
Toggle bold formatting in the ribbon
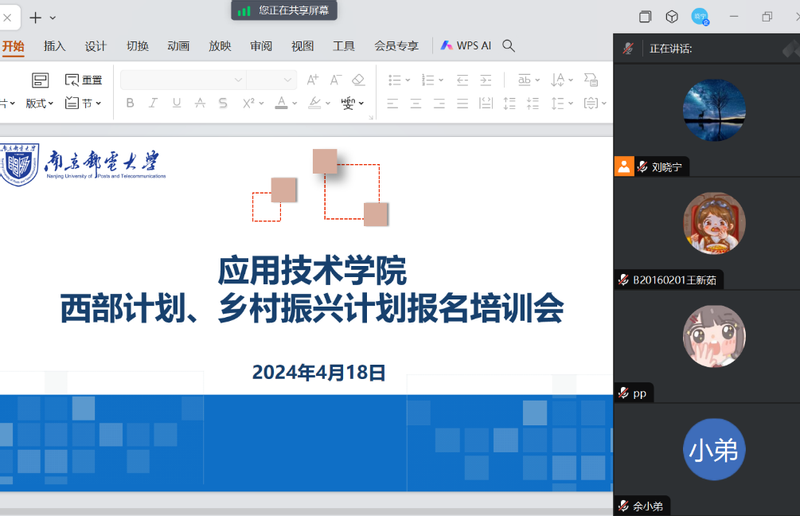(129, 103)
